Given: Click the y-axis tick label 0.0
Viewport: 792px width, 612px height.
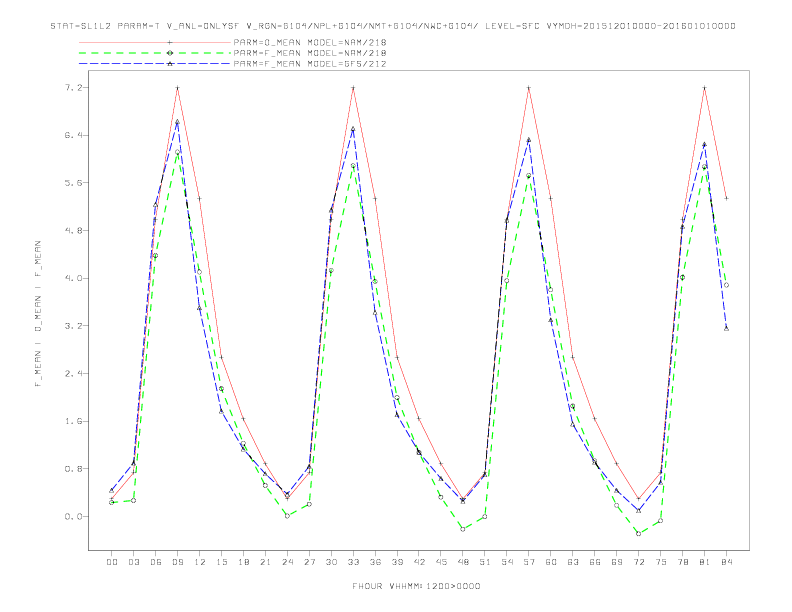Looking at the screenshot, I should (73, 517).
